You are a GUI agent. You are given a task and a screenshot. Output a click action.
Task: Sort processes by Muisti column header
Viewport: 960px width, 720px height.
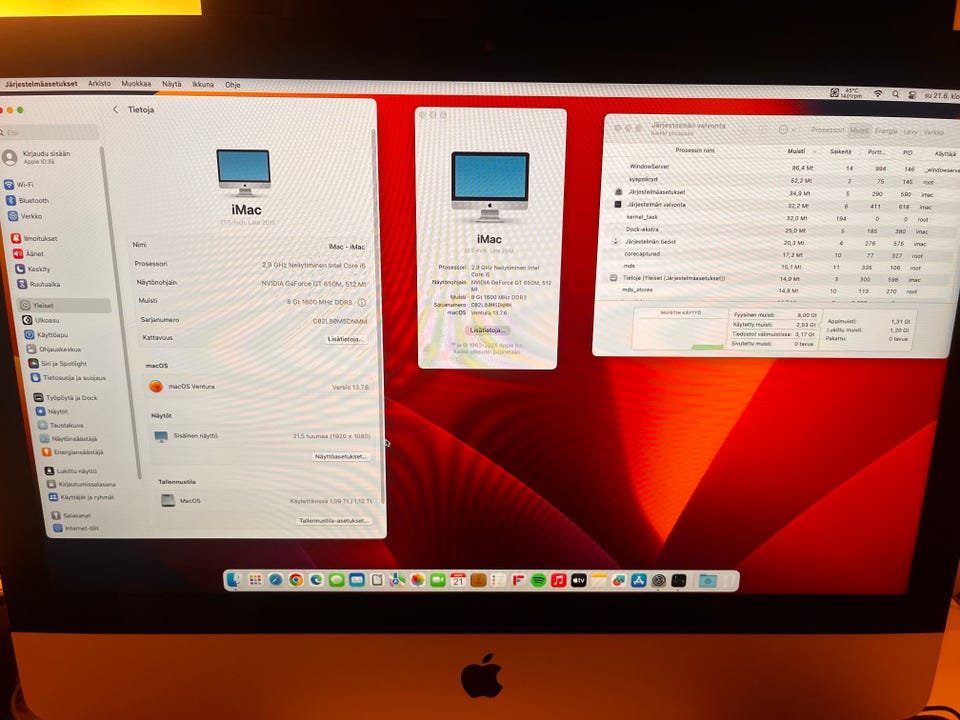[796, 151]
